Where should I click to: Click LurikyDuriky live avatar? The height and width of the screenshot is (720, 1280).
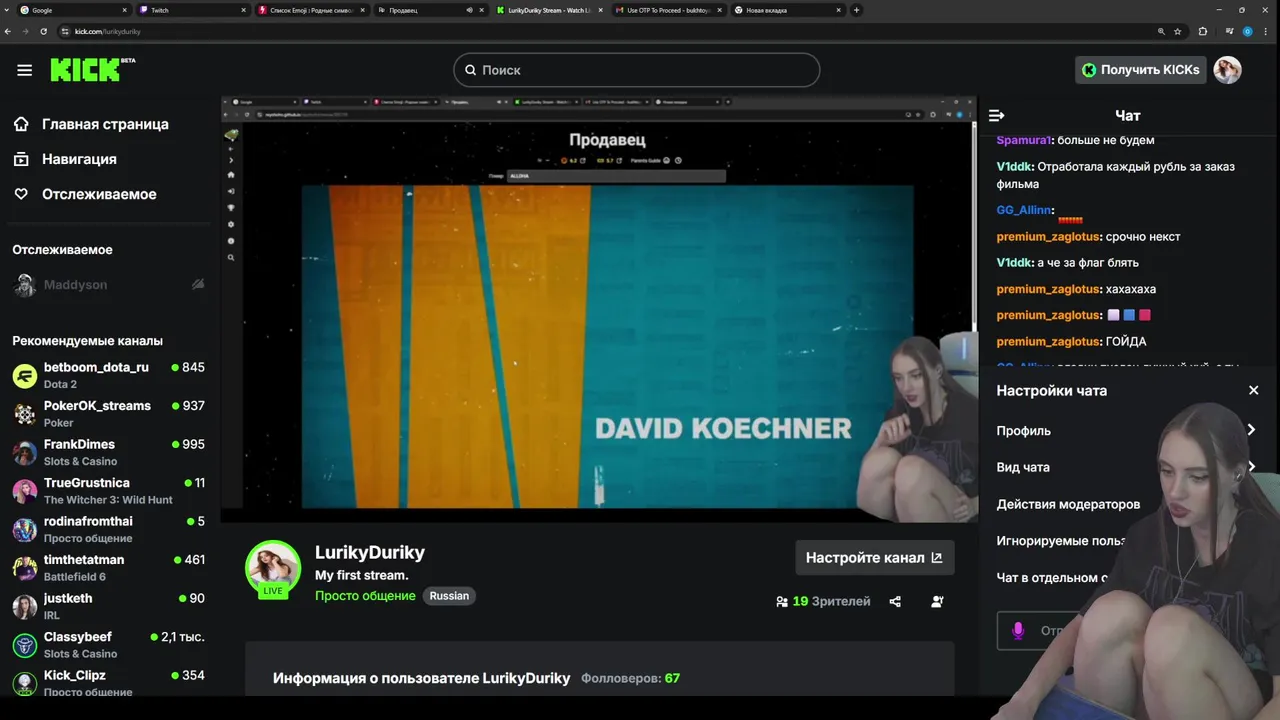[x=273, y=569]
